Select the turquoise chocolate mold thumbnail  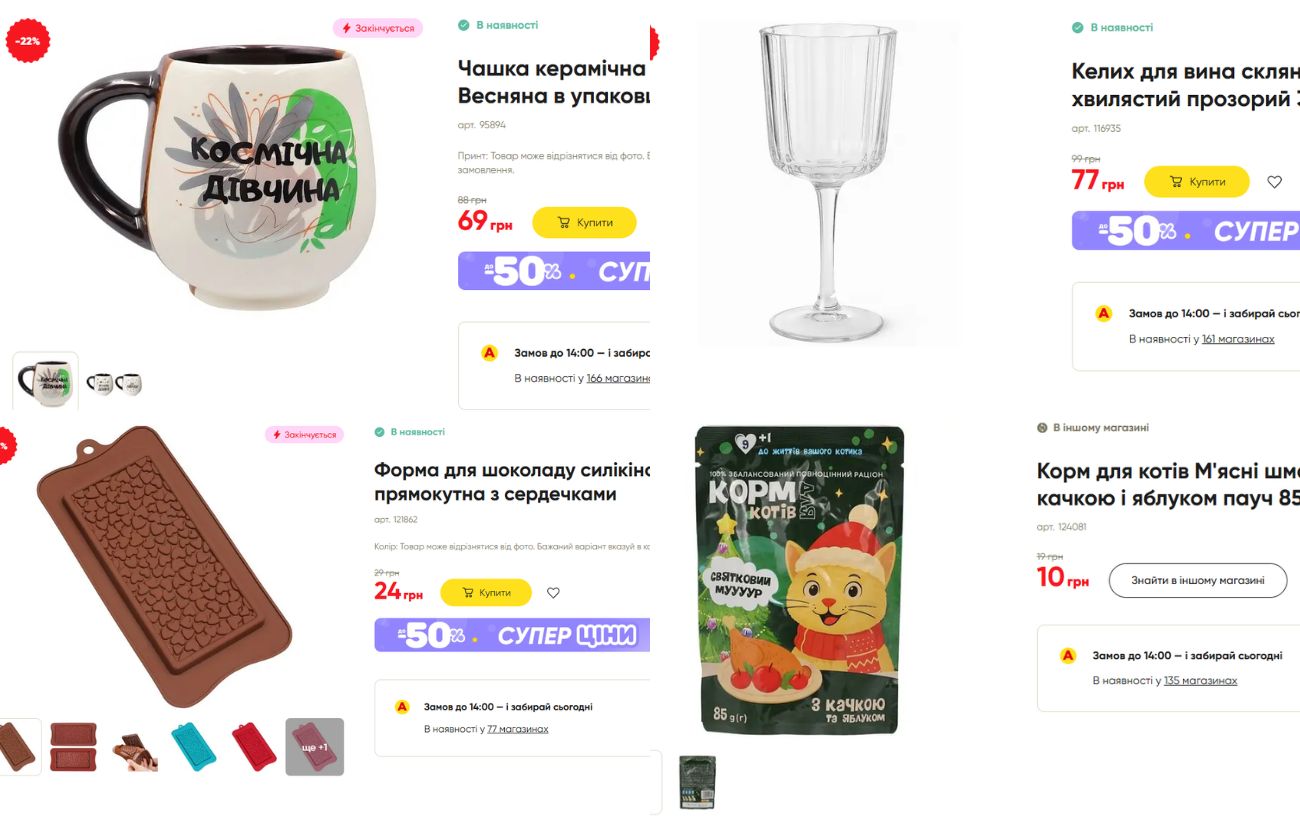[194, 747]
